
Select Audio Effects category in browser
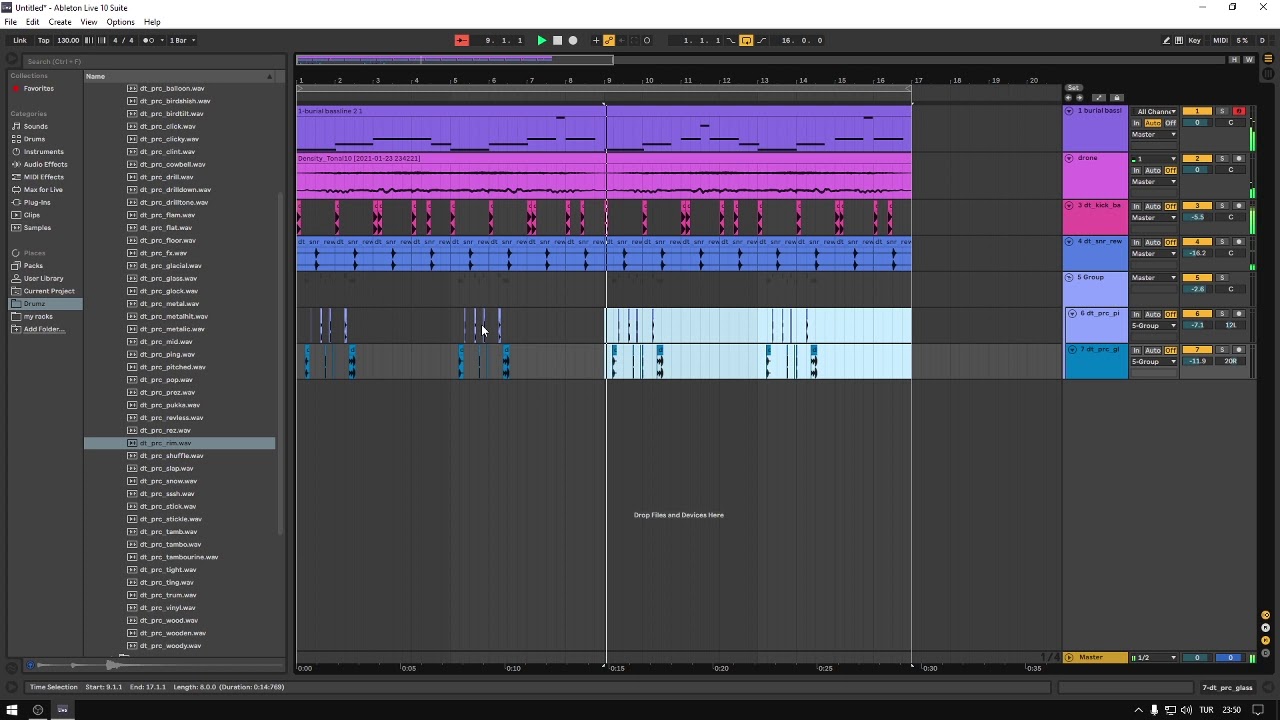click(x=45, y=164)
